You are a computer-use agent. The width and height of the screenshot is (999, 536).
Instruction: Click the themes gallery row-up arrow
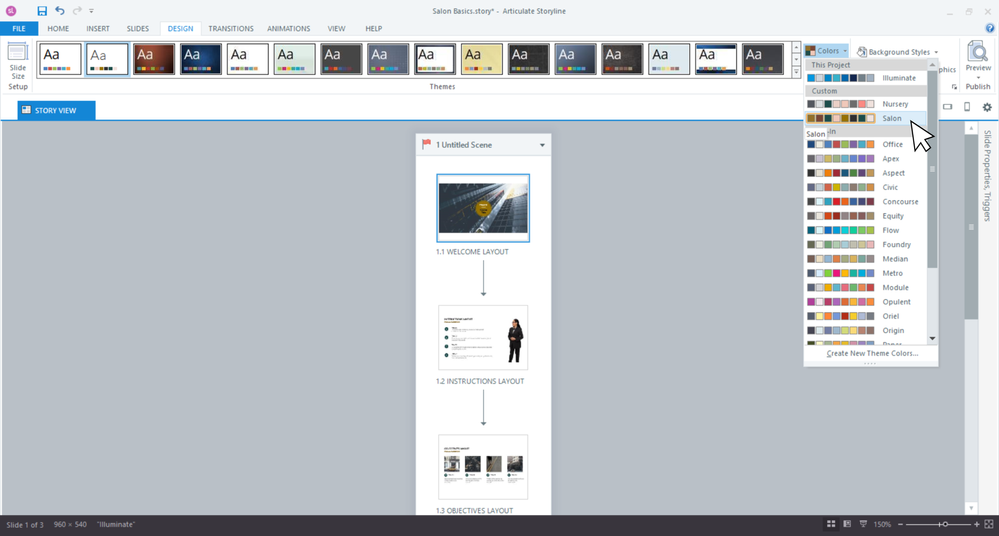click(x=796, y=47)
